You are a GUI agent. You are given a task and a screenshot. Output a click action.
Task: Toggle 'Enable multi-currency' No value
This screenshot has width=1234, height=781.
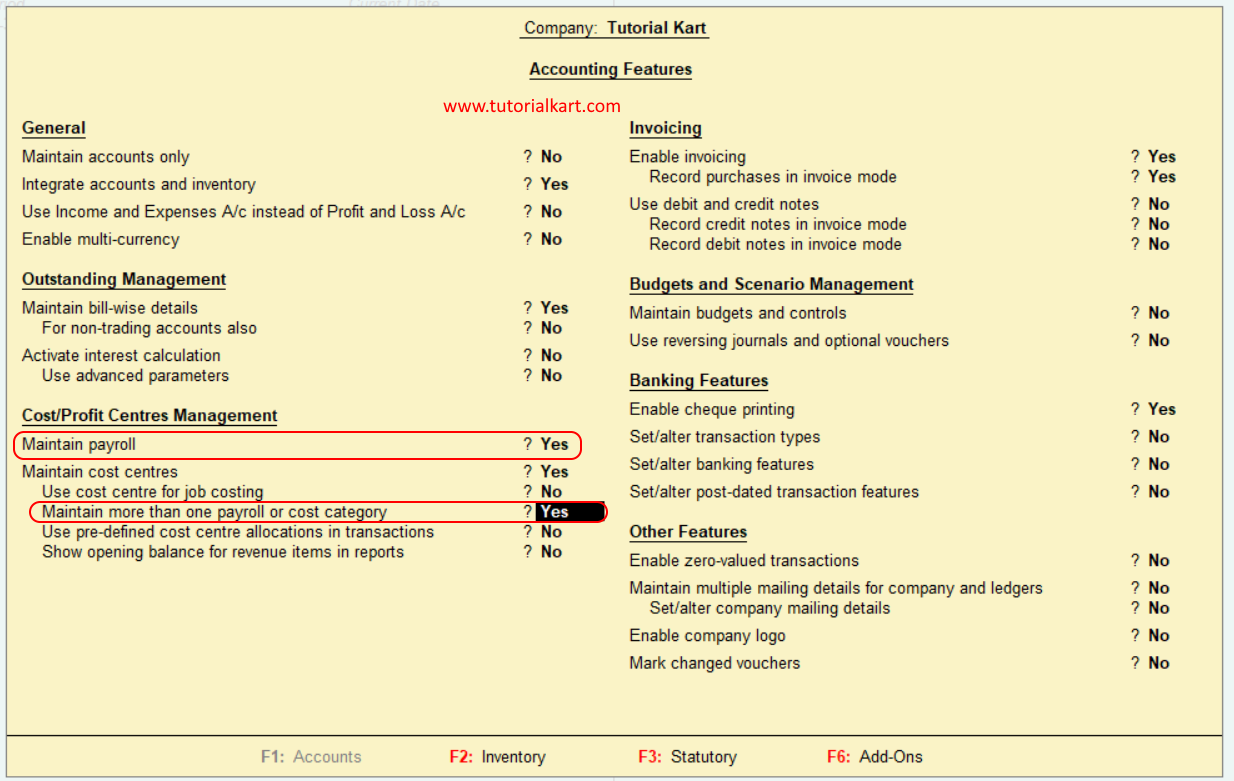(551, 239)
